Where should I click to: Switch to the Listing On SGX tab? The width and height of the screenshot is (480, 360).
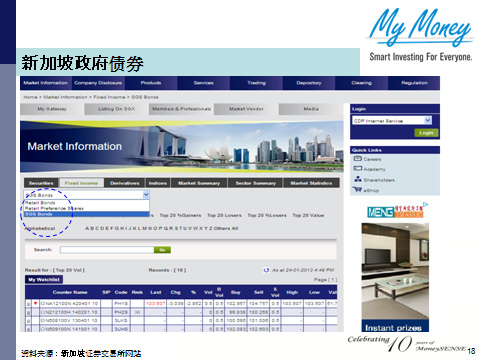[116, 109]
